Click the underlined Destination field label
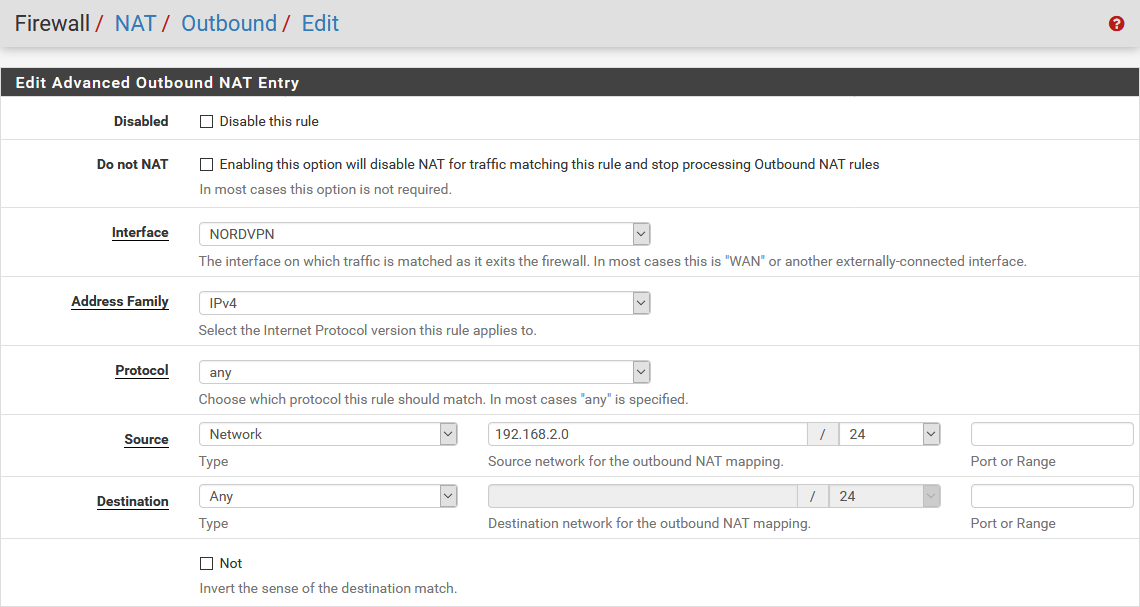The height and width of the screenshot is (607, 1140). [x=133, y=502]
